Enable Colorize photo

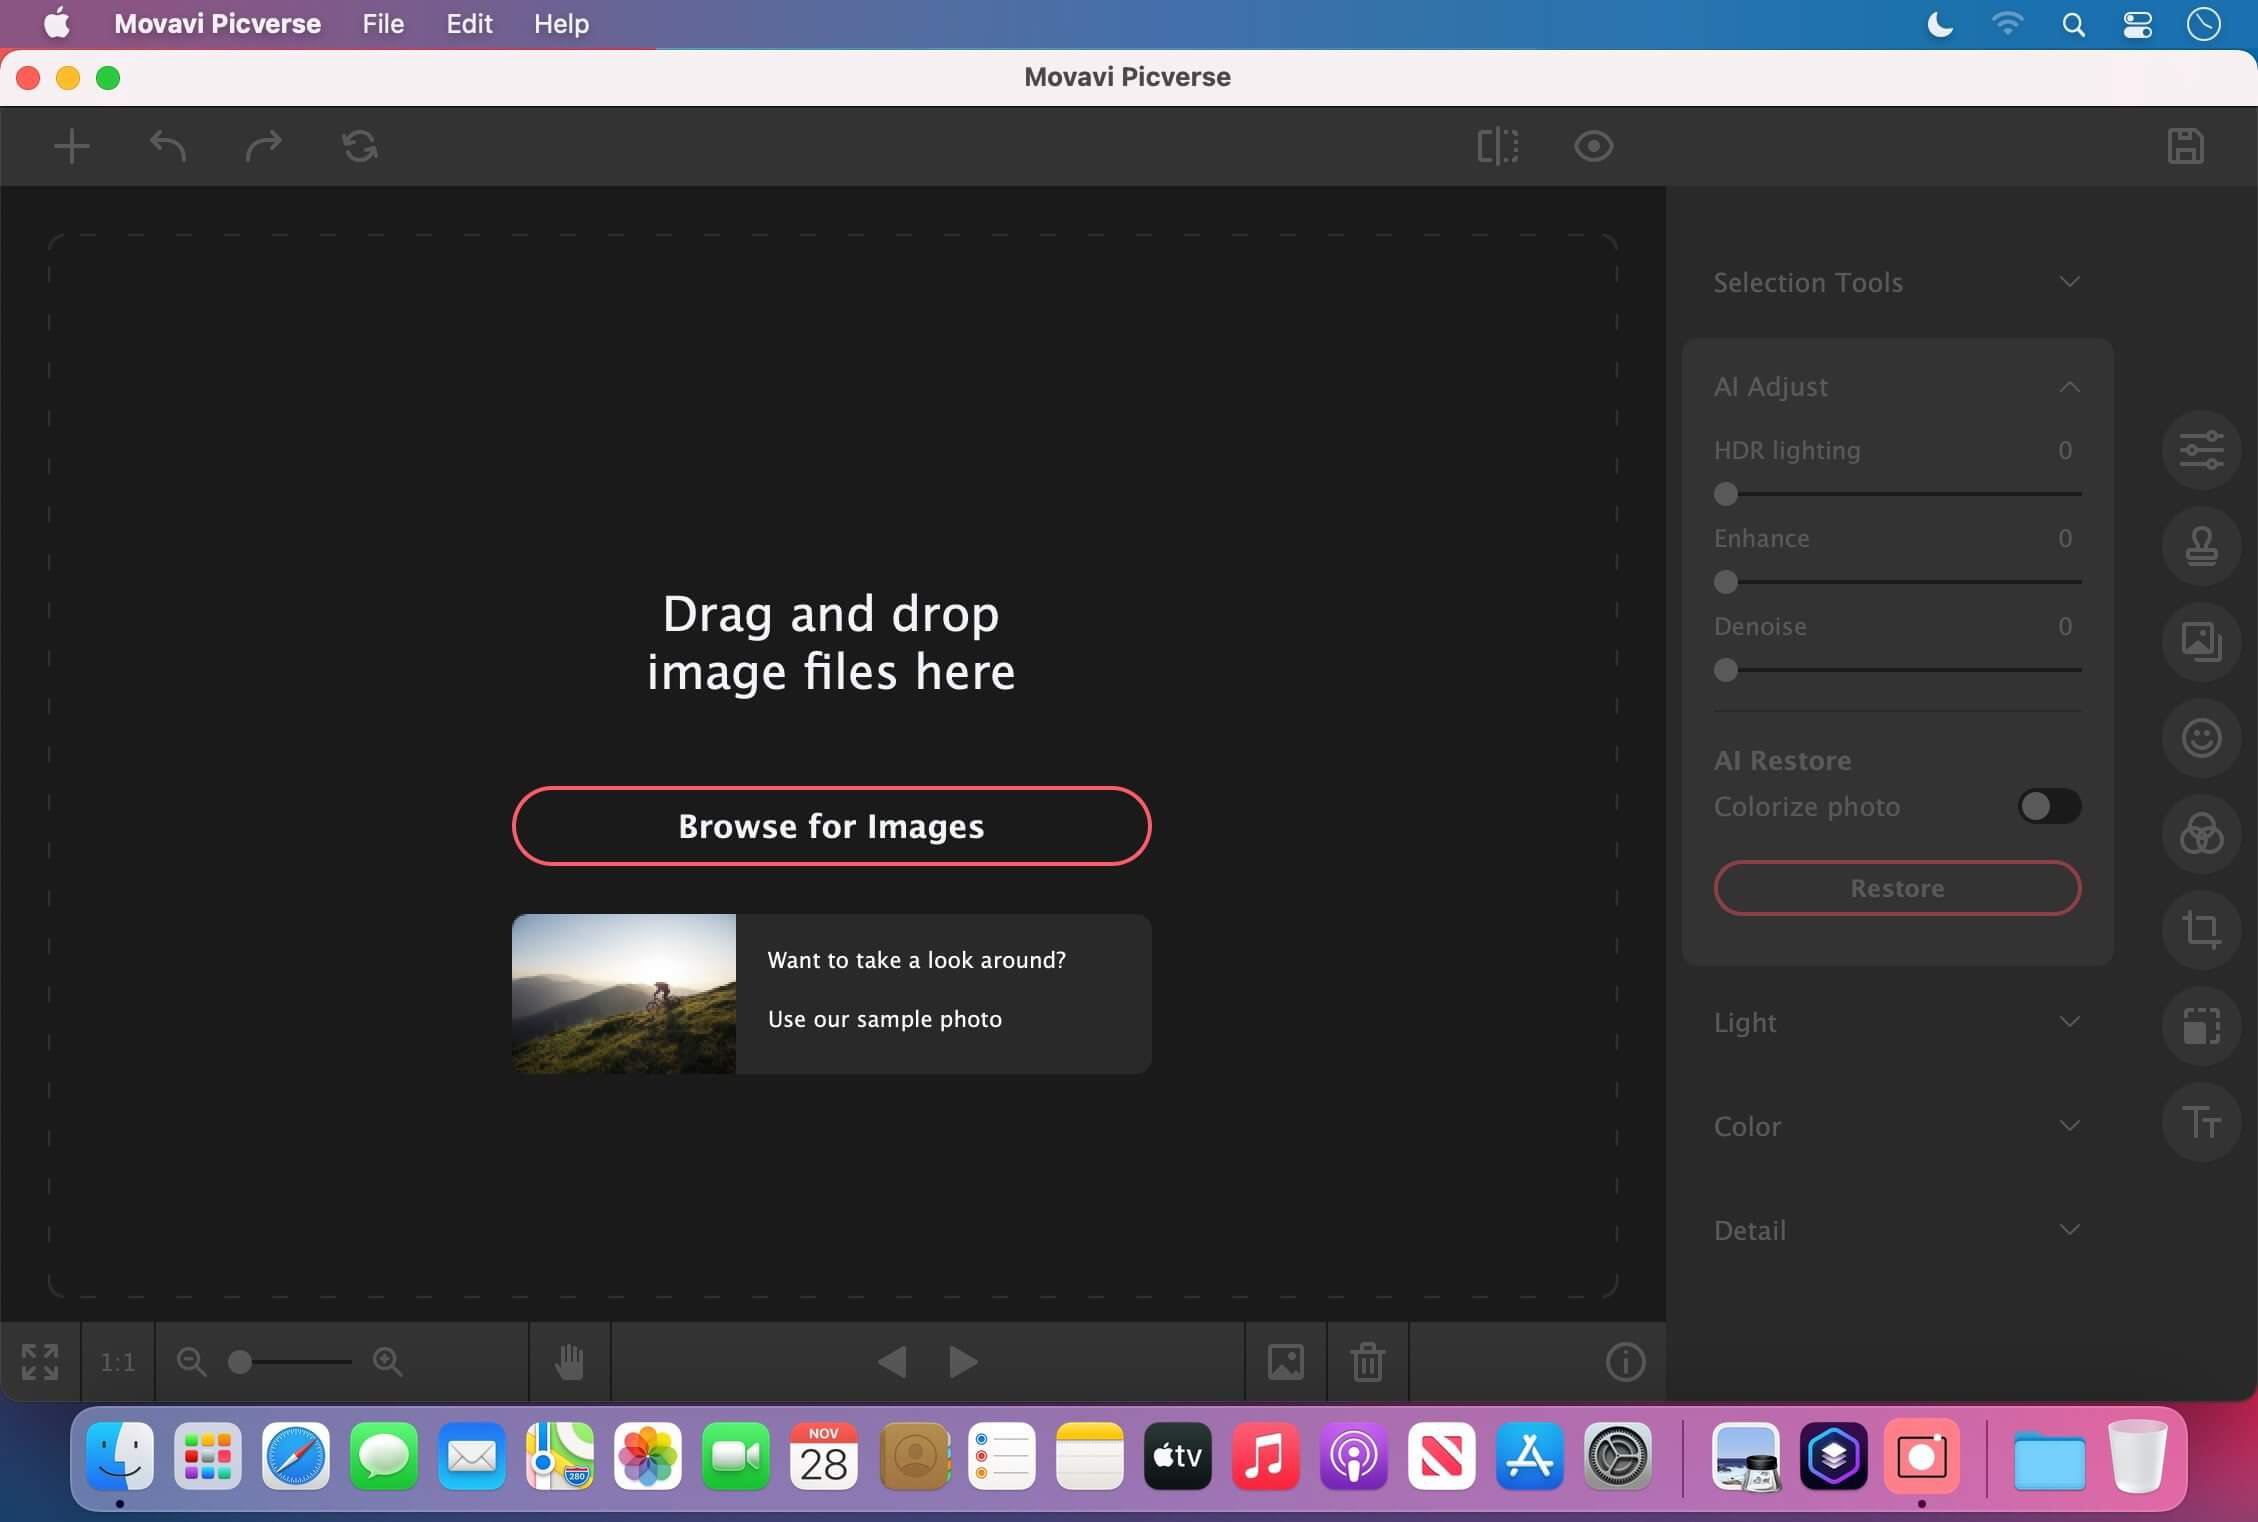click(x=2049, y=806)
